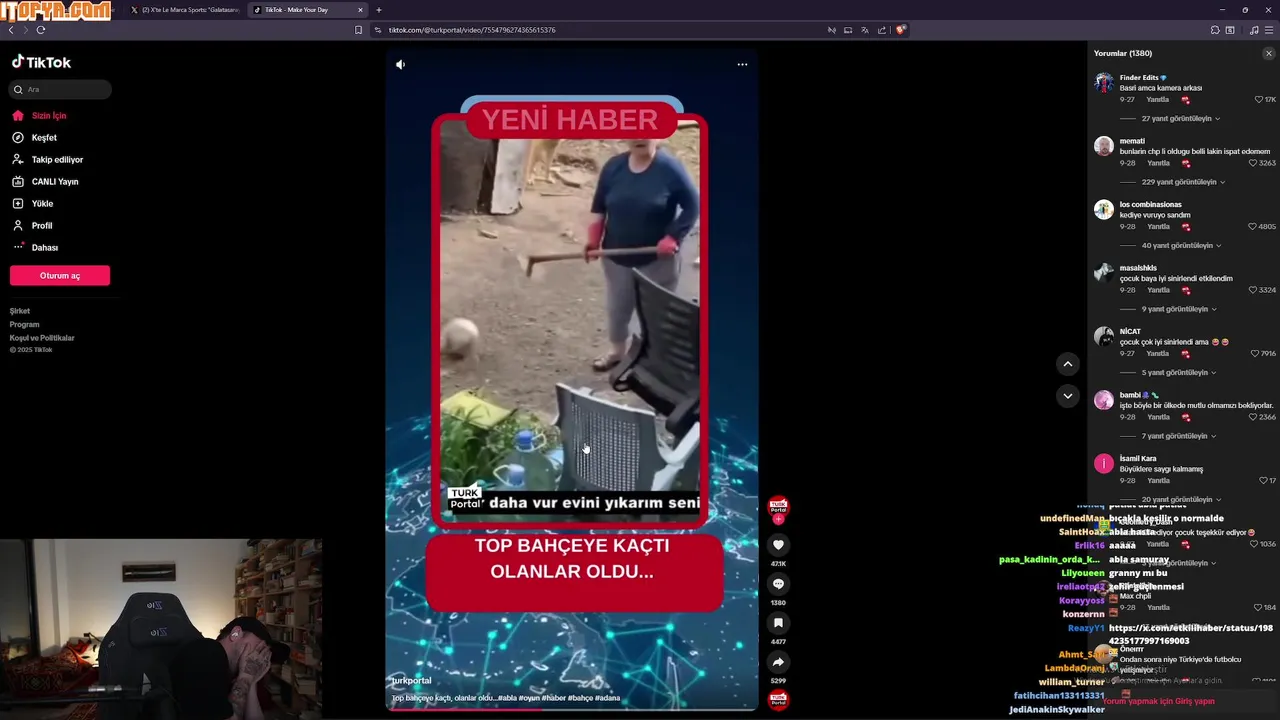Bookmark the video with save icon
The image size is (1280, 720).
(x=778, y=623)
